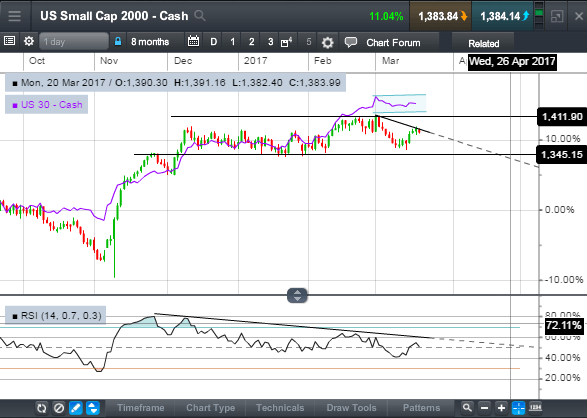Open the Chart Forum speech bubble icon

point(351,42)
